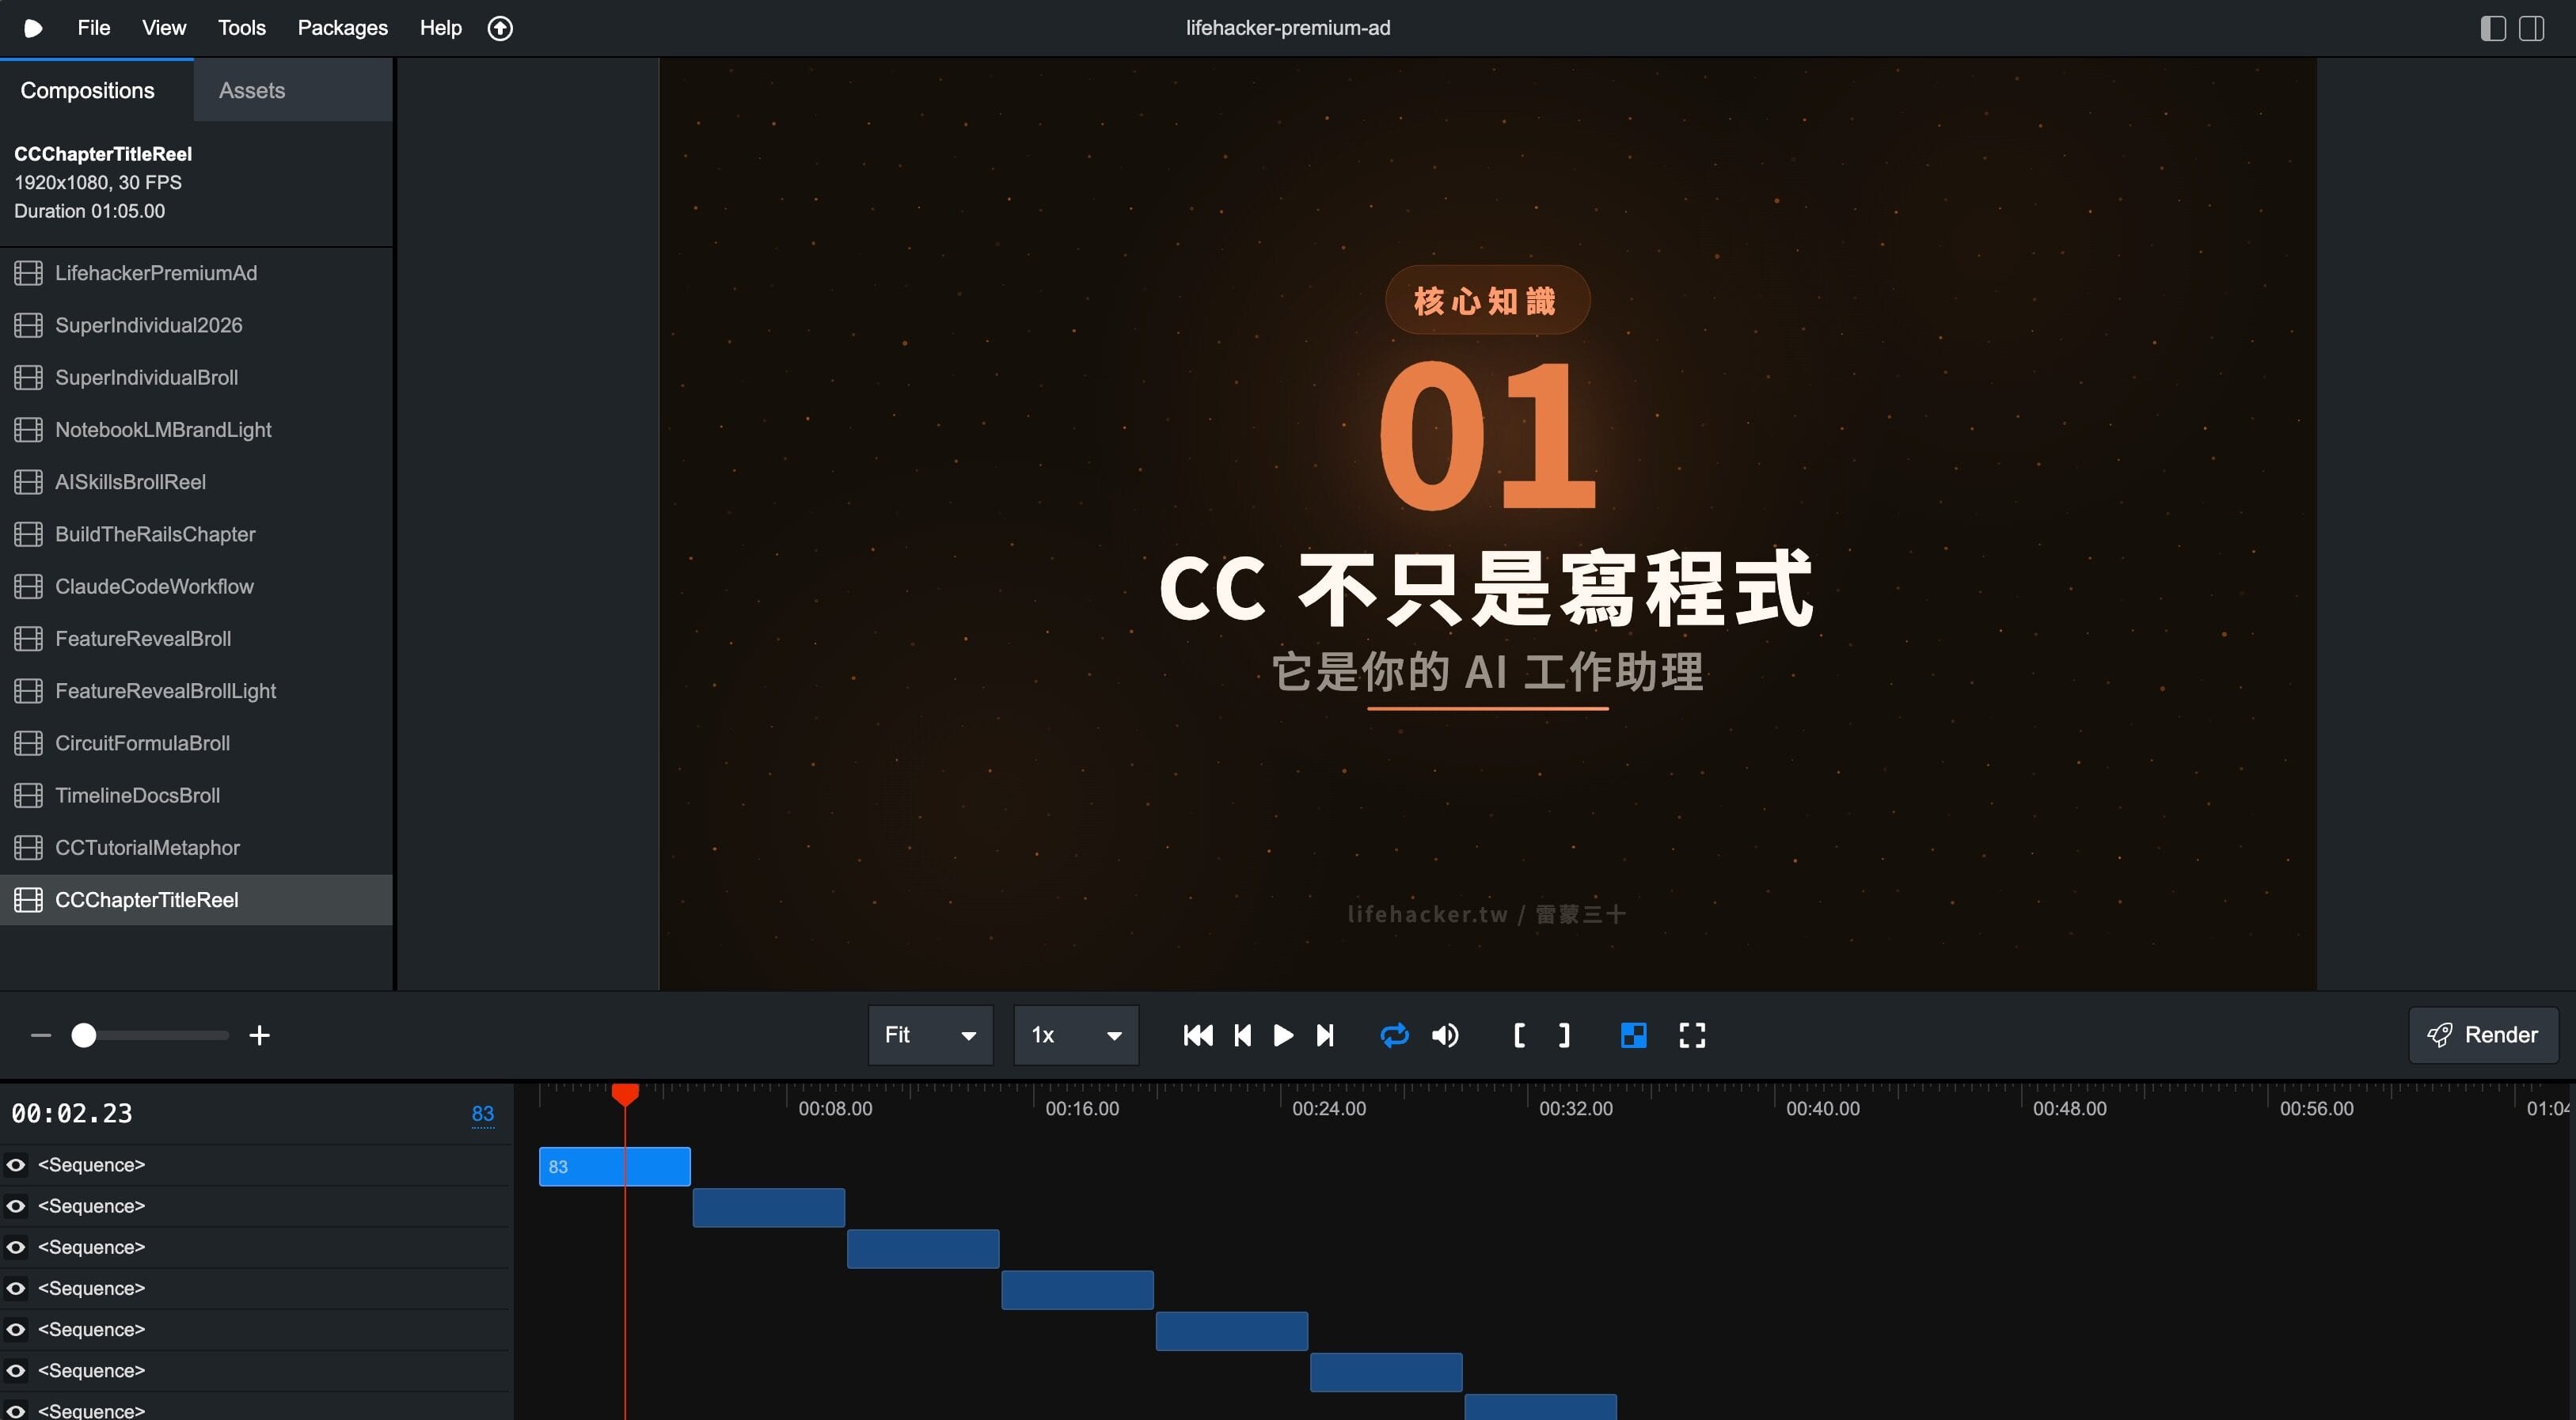Open the Fit zoom dropdown

click(930, 1035)
